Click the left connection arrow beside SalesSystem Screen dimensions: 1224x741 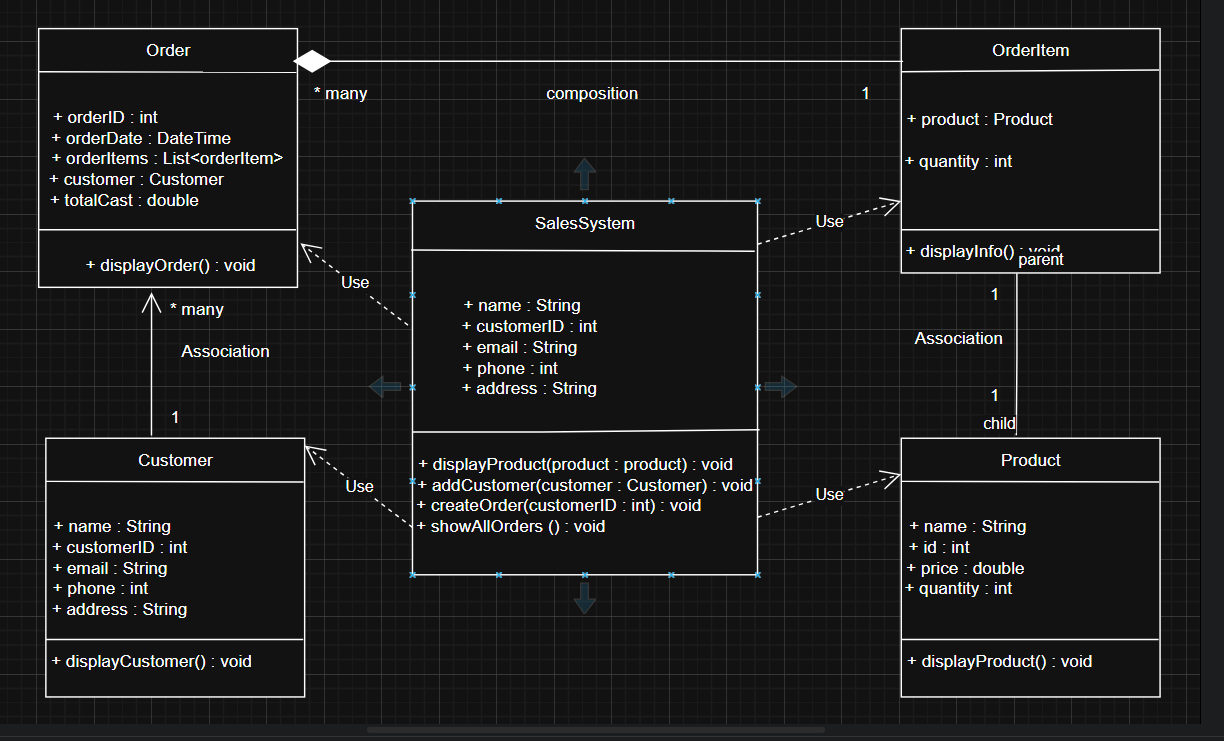[x=385, y=386]
